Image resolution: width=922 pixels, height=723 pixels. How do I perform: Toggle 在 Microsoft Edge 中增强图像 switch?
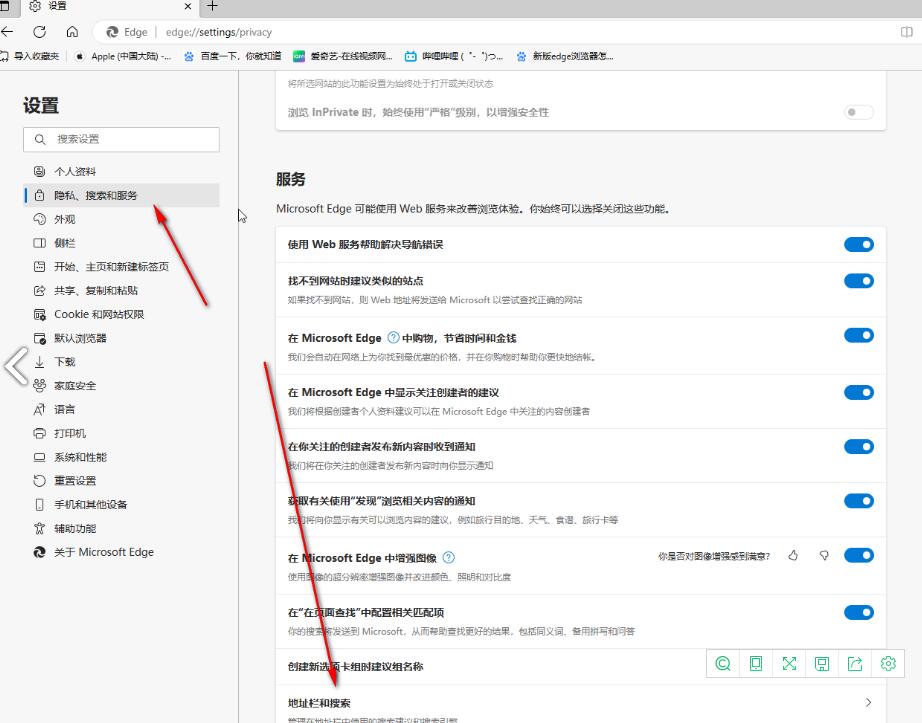click(x=858, y=555)
